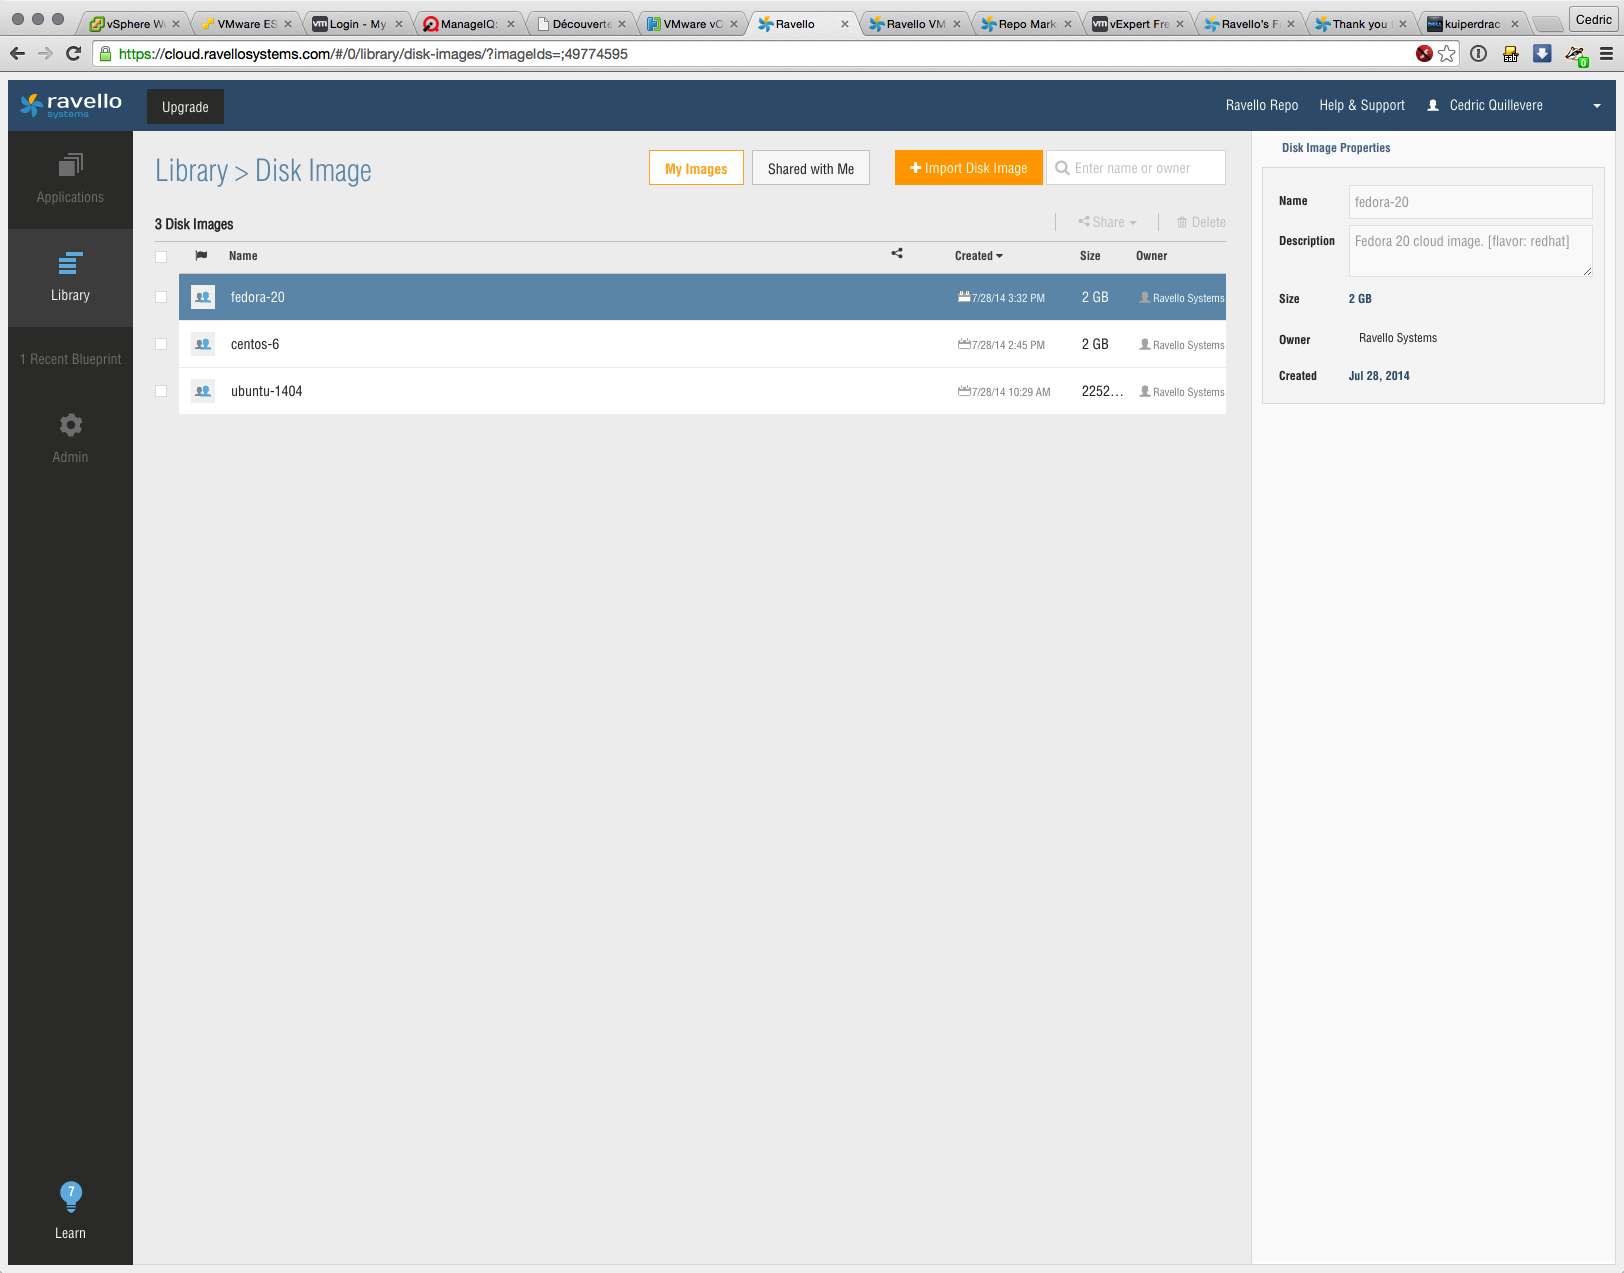Click the share column header icon
Viewport: 1624px width, 1273px height.
[897, 254]
